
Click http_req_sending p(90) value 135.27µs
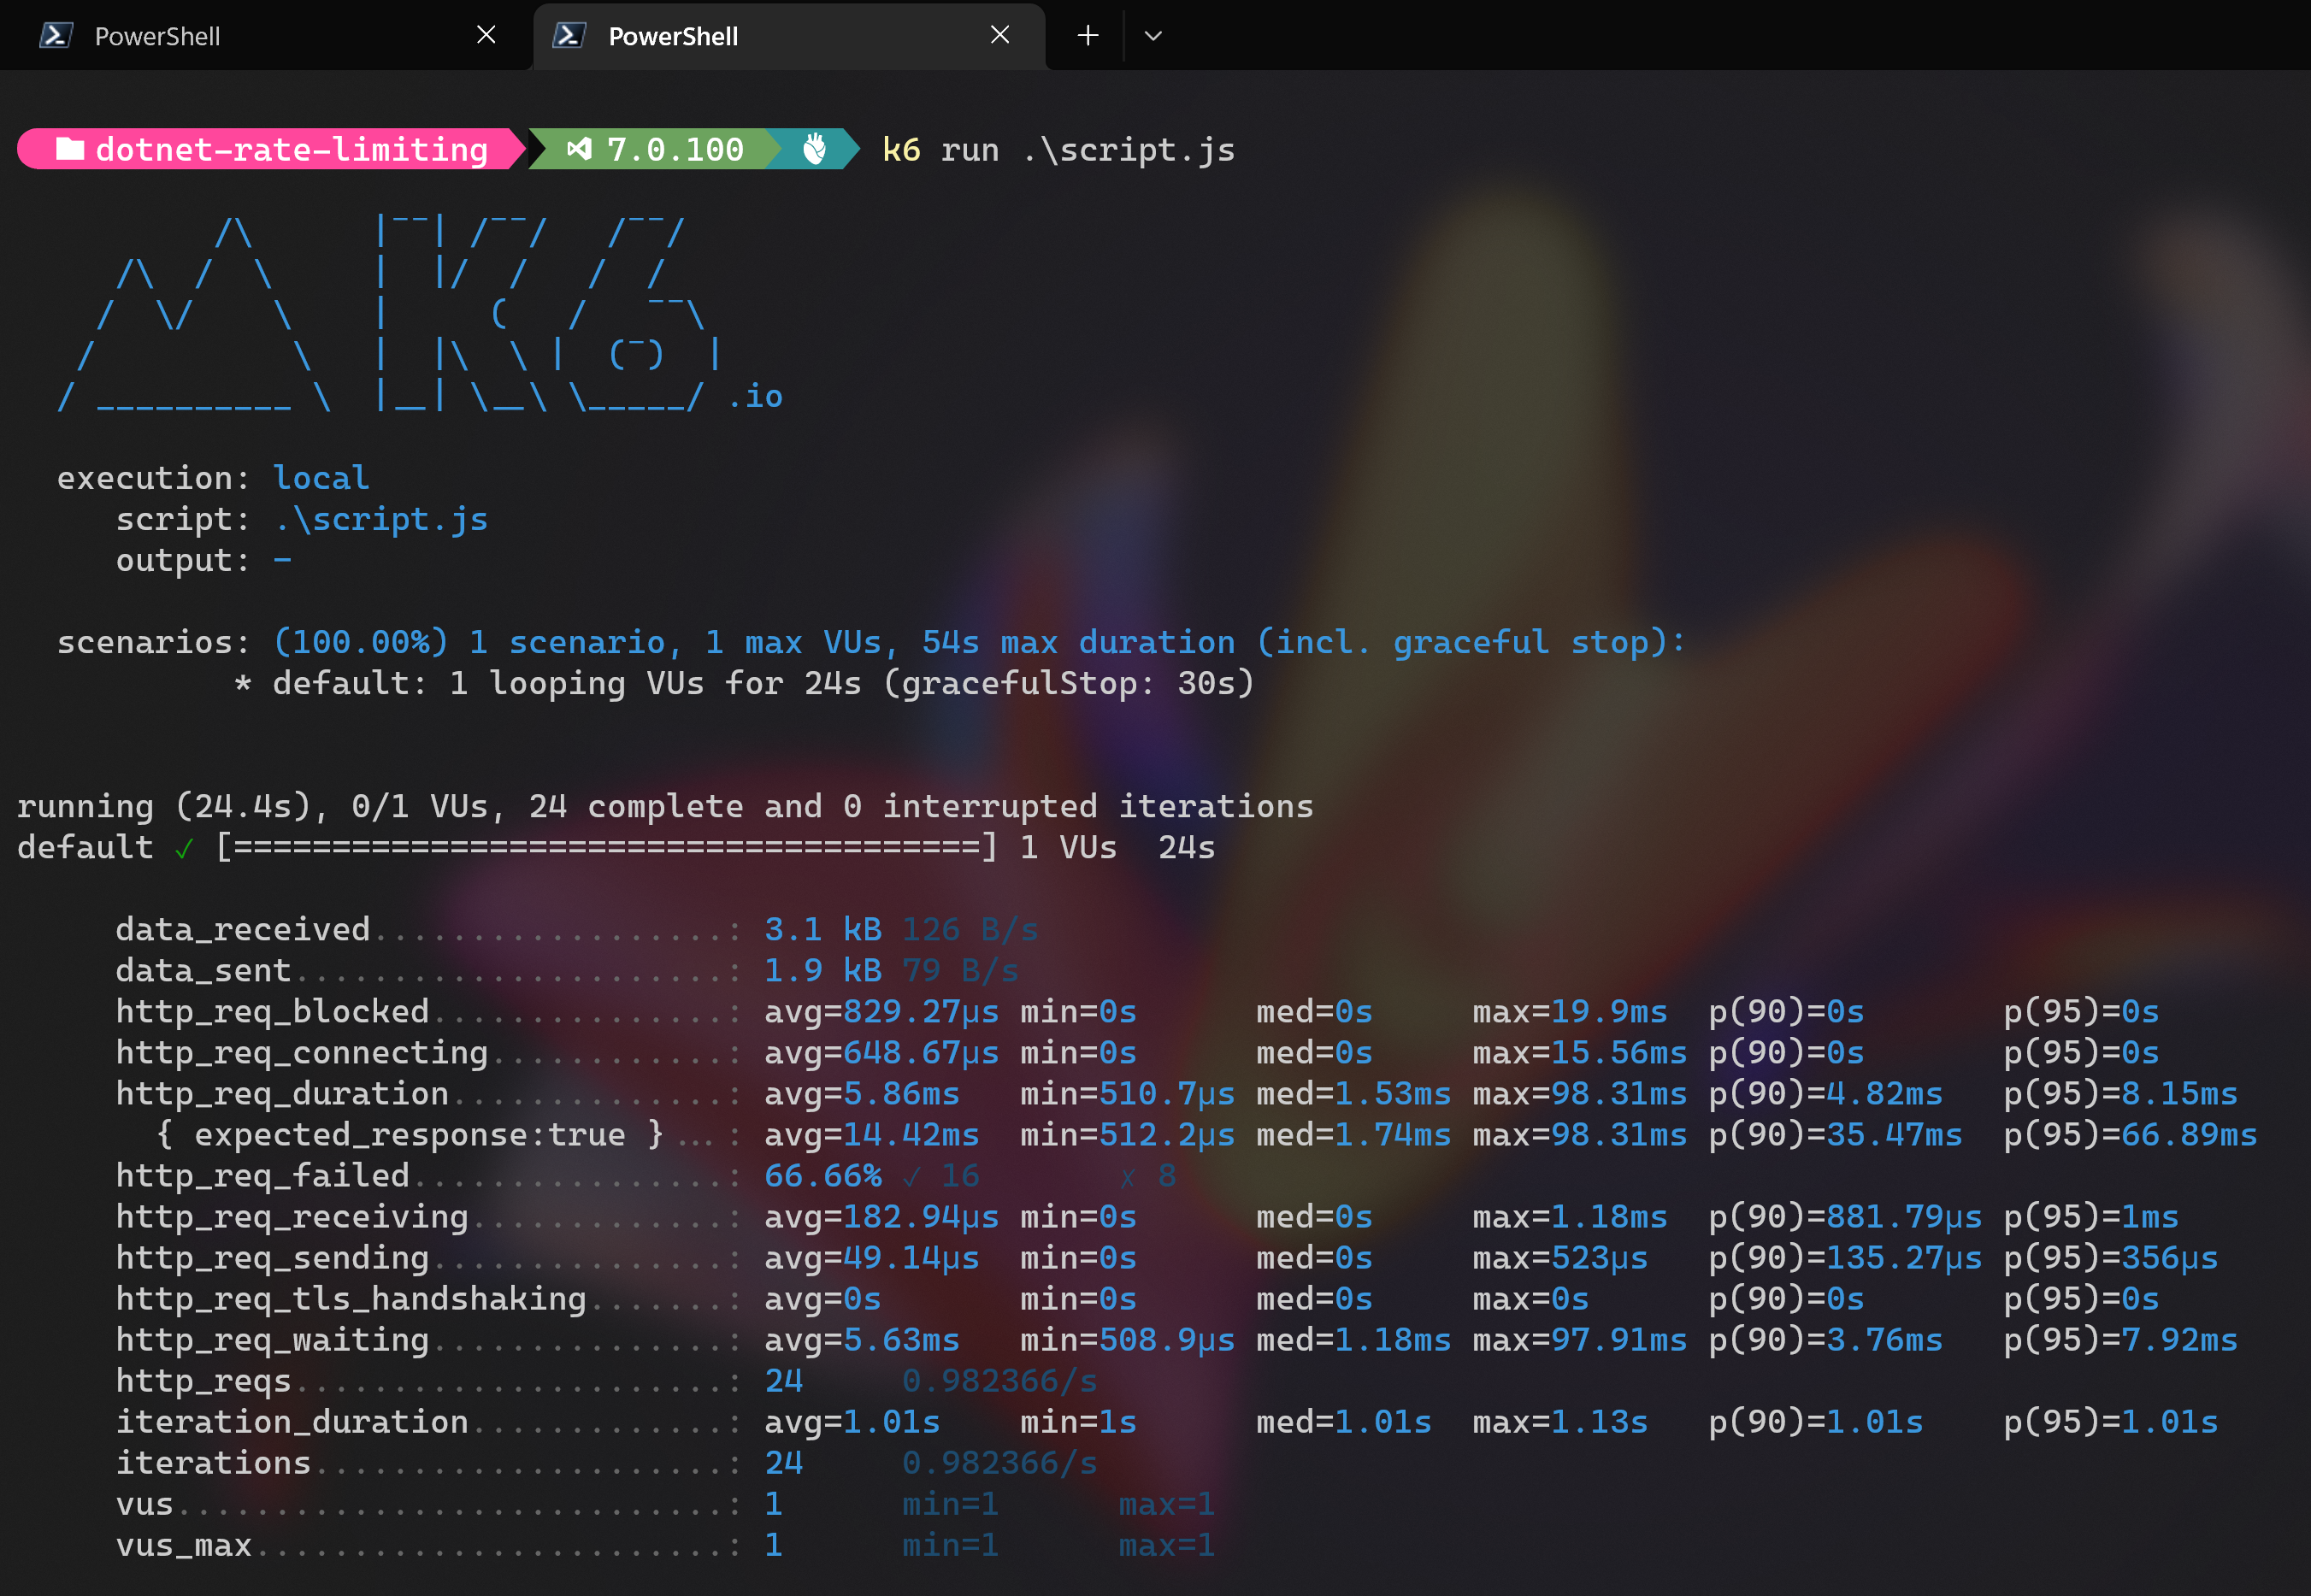click(x=1904, y=1258)
